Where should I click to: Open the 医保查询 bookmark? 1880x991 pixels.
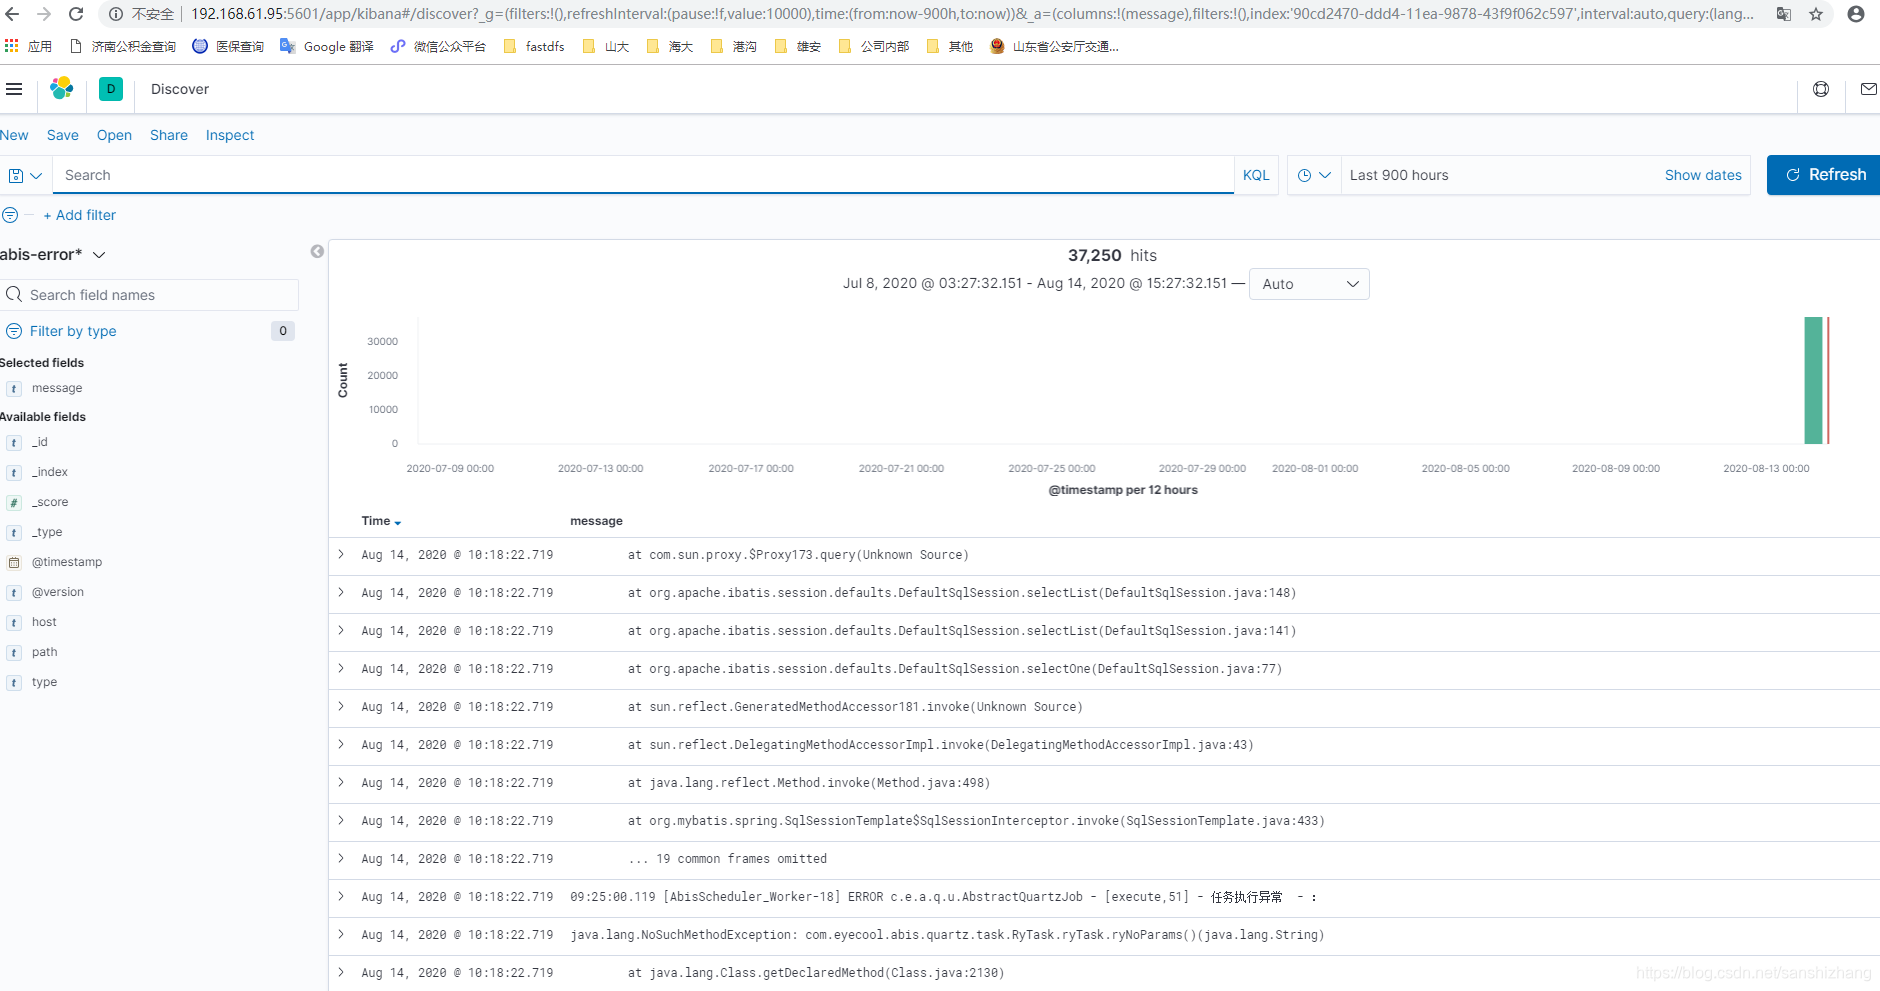tap(228, 46)
